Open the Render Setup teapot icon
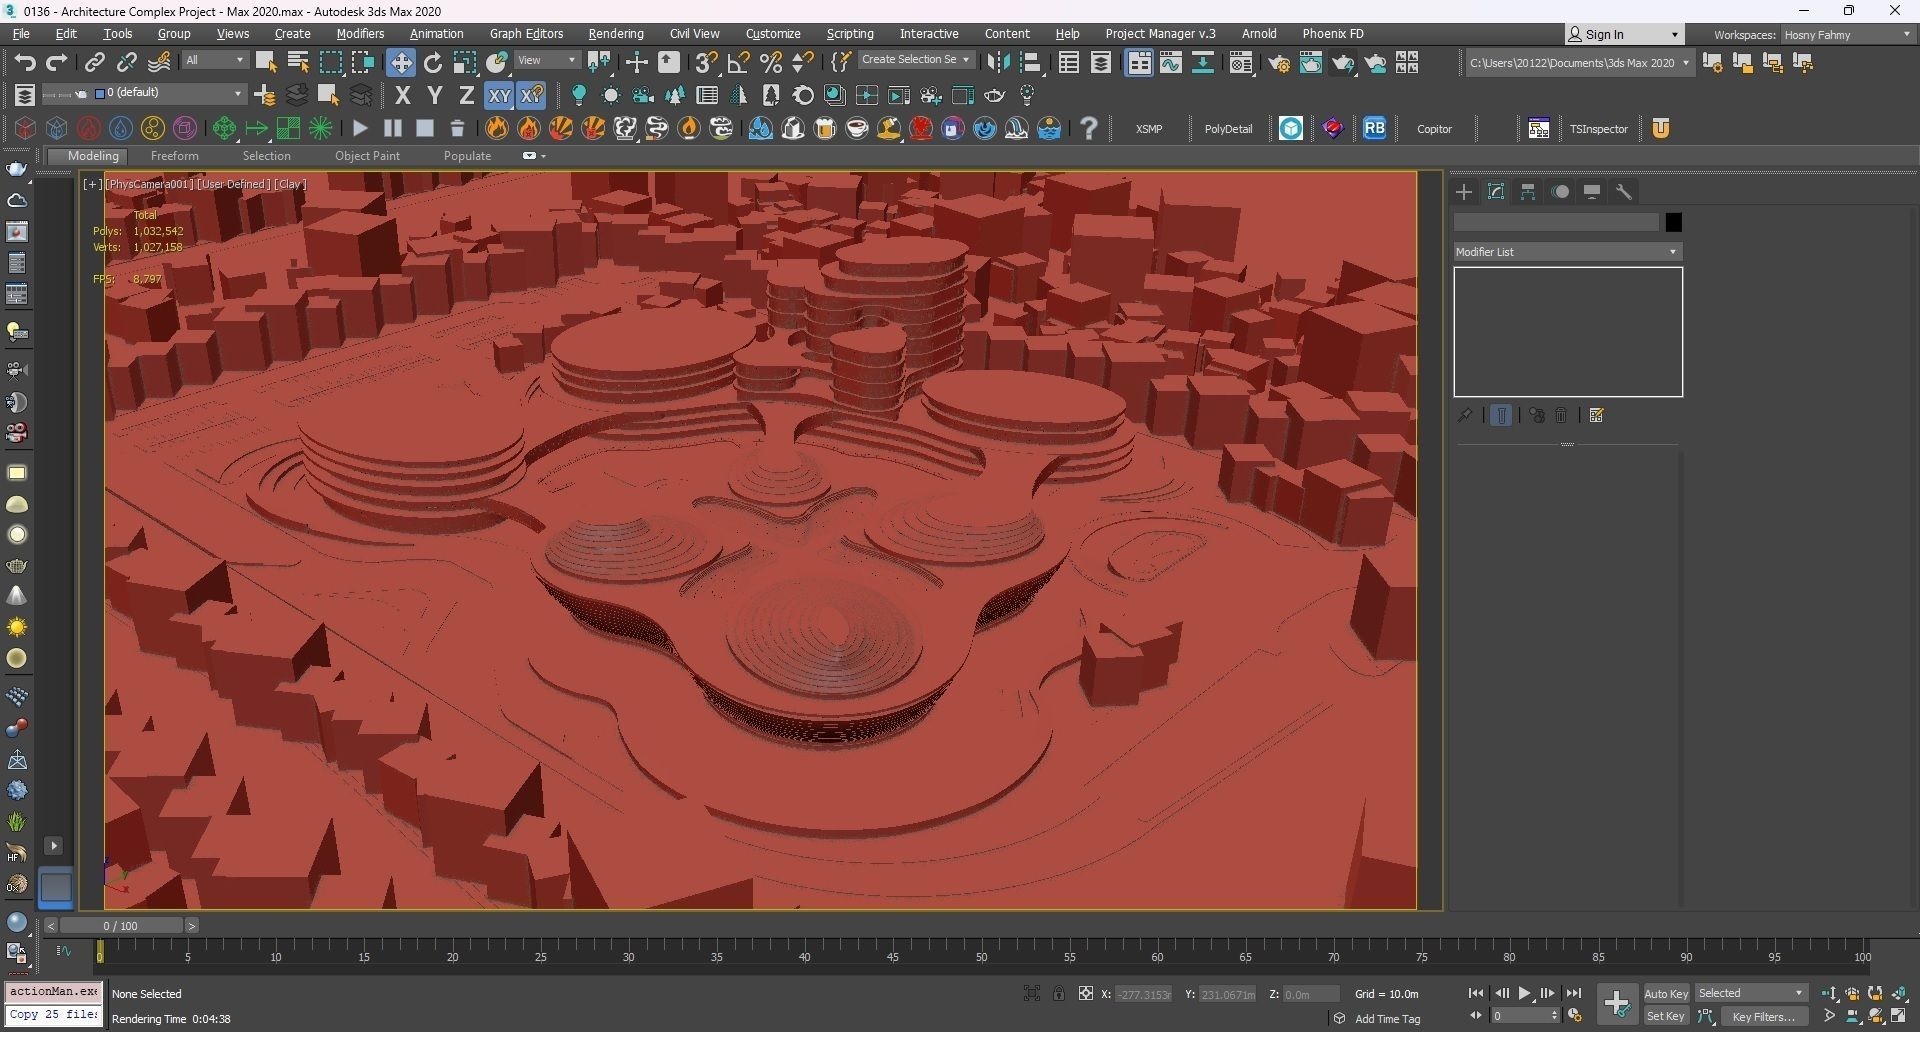 pos(1279,63)
